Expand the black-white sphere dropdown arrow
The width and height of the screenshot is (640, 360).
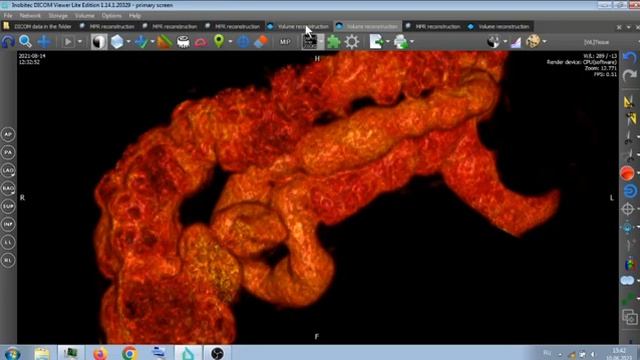tap(505, 42)
